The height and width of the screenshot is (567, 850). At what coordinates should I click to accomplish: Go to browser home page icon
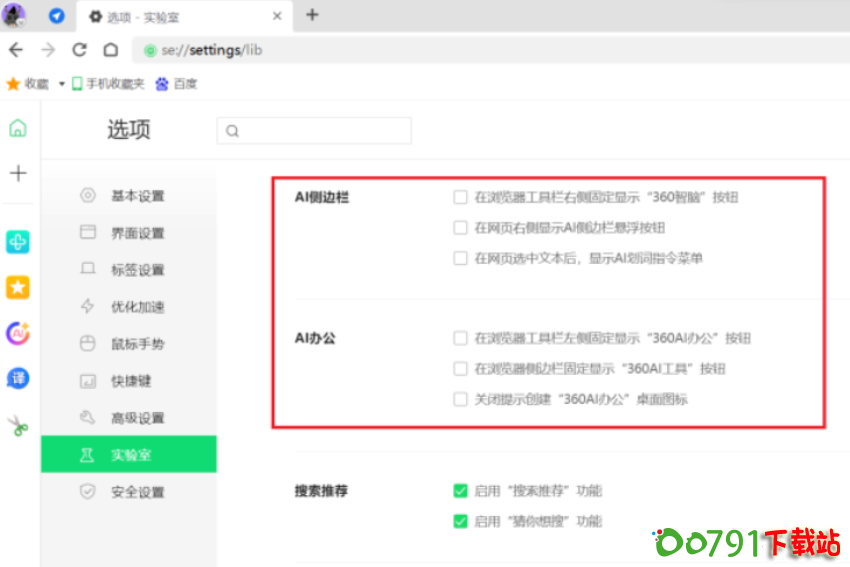pos(111,50)
